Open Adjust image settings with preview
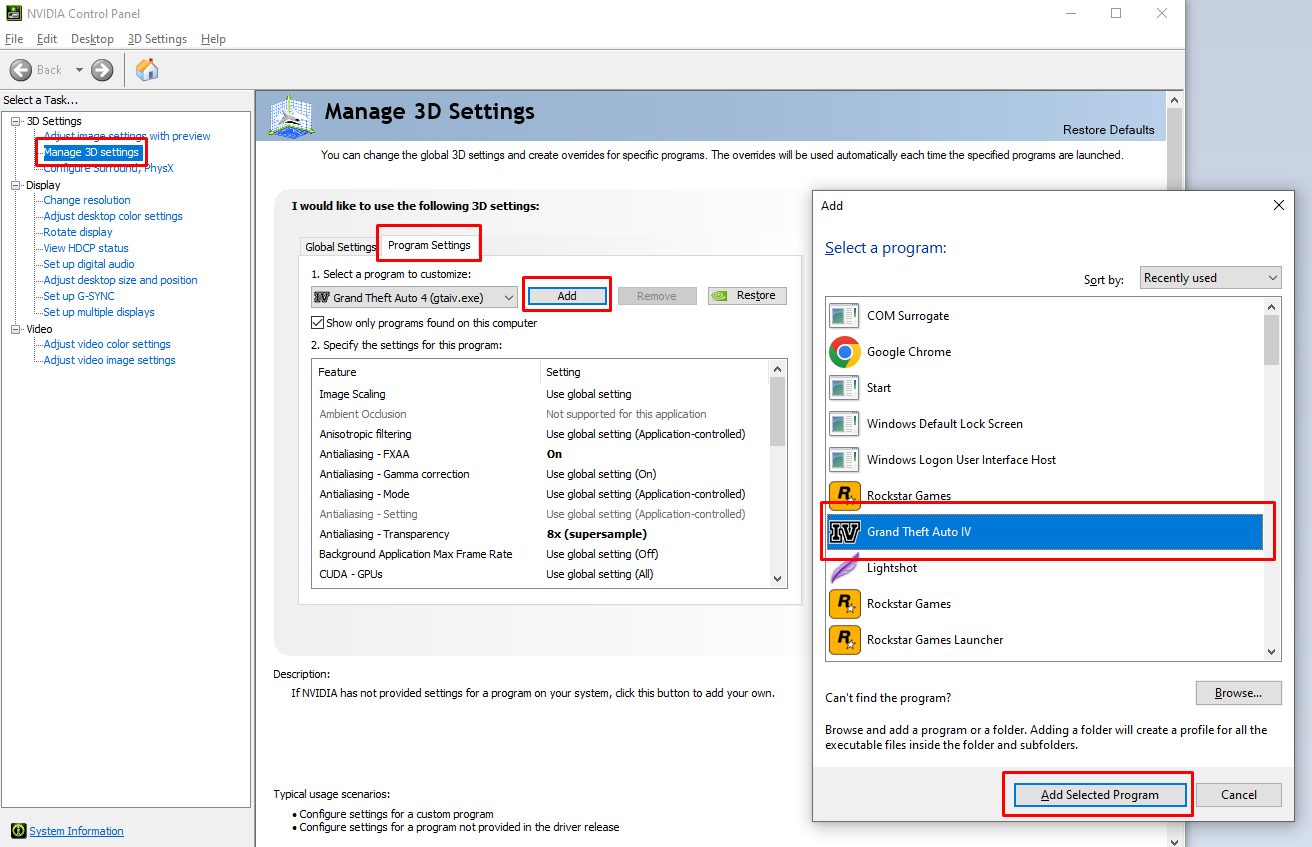Screen dimensions: 1312x847 click(127, 136)
